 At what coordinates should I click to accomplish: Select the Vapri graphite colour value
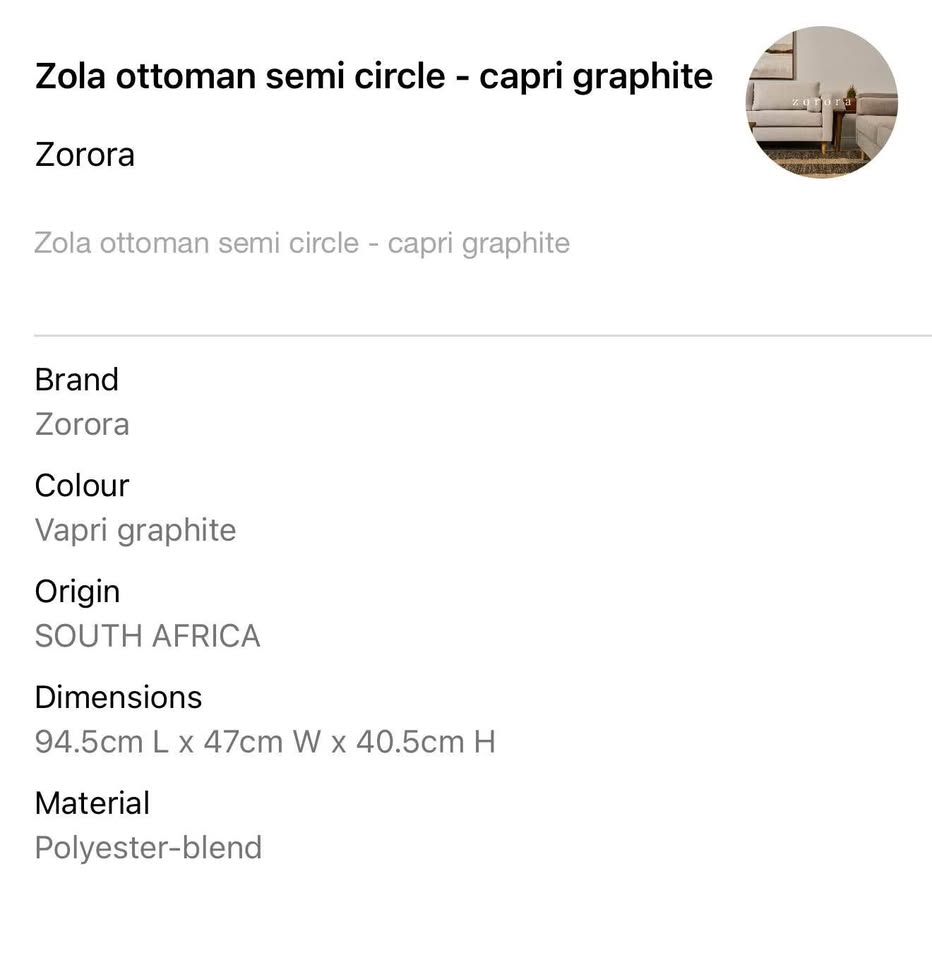135,530
